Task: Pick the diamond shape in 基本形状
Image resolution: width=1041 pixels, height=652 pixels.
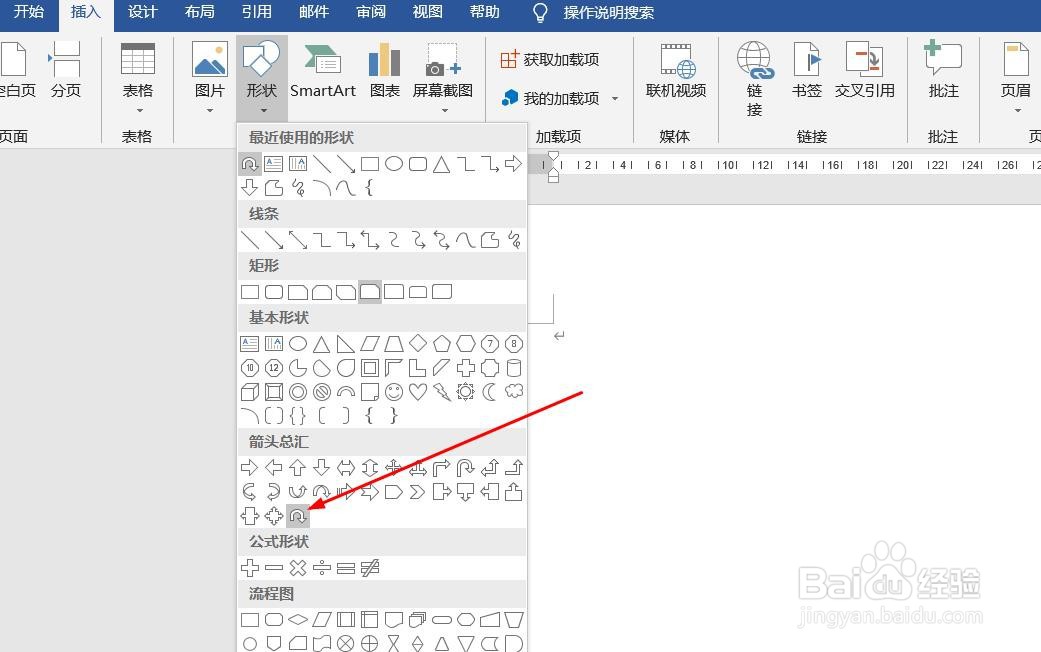Action: tap(418, 344)
